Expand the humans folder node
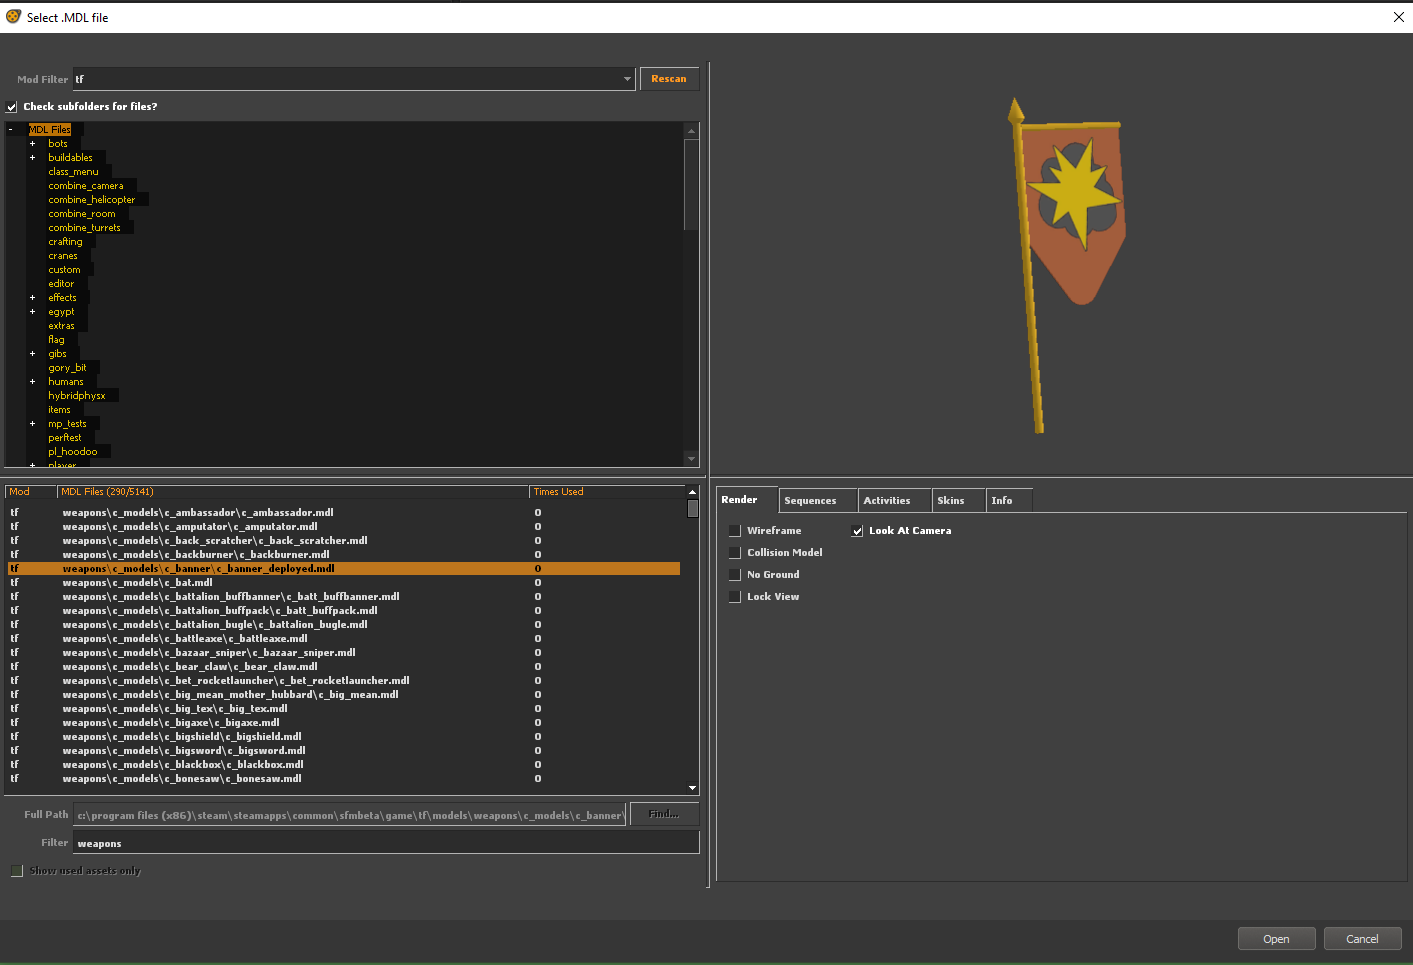1413x965 pixels. 32,382
